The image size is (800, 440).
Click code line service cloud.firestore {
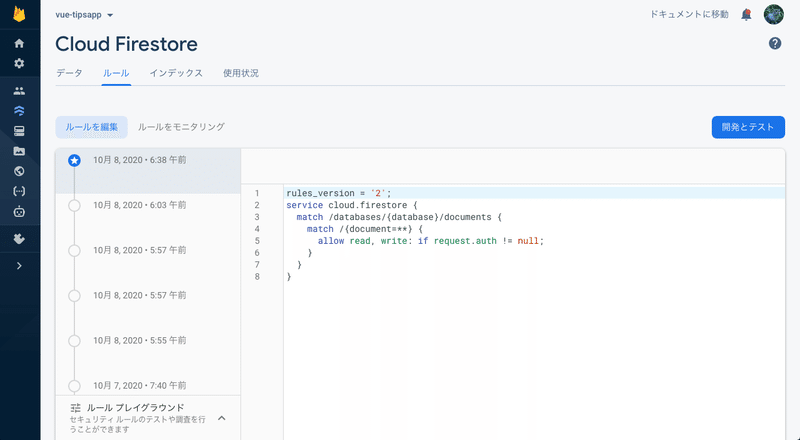click(x=352, y=205)
